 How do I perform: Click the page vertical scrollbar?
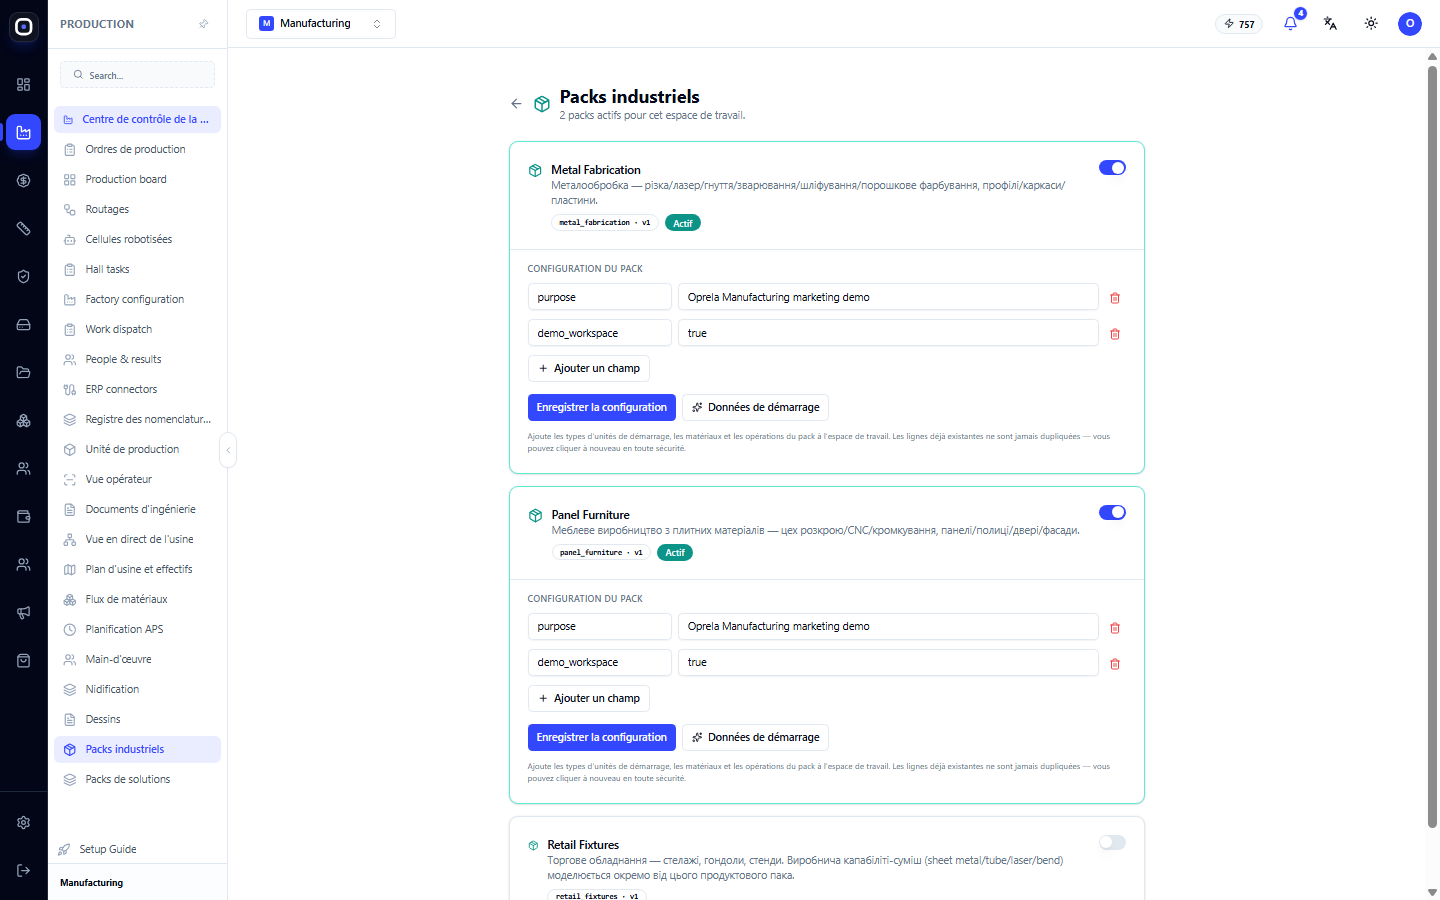[x=1432, y=445]
